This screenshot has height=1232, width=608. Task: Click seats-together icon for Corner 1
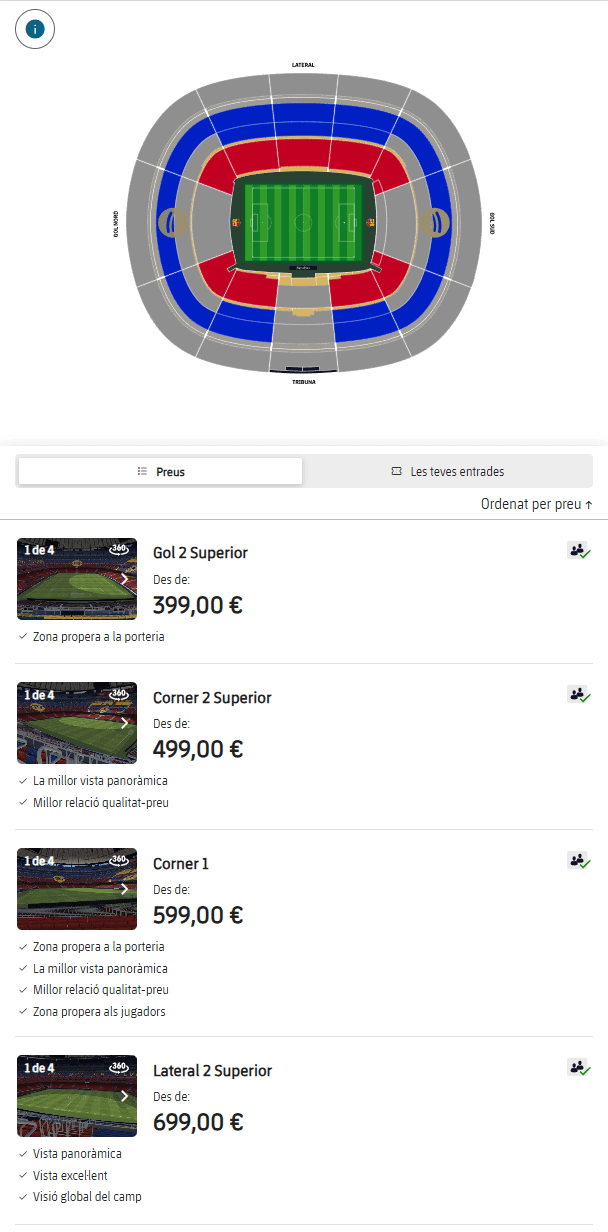579,860
